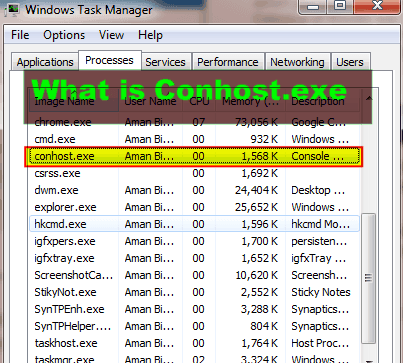Sort by User Name column header
Image resolution: width=403 pixels, height=363 pixels.
[x=150, y=101]
